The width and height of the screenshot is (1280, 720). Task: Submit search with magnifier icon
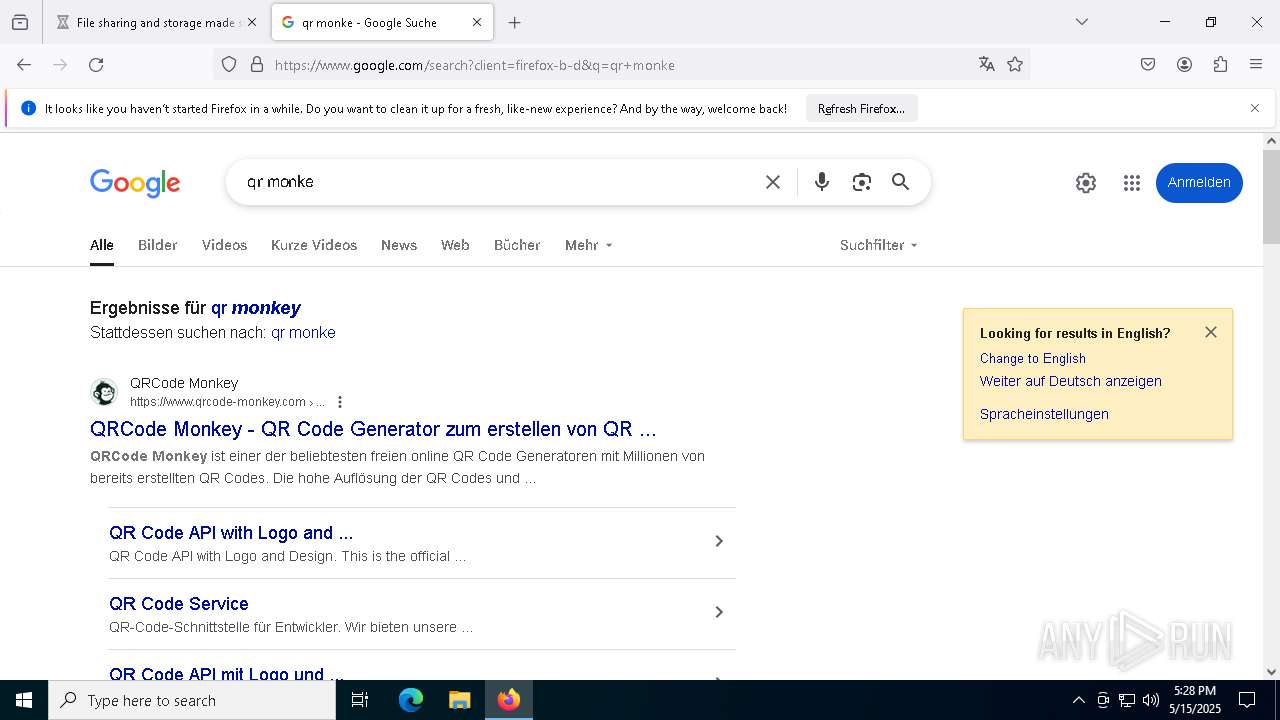(901, 182)
